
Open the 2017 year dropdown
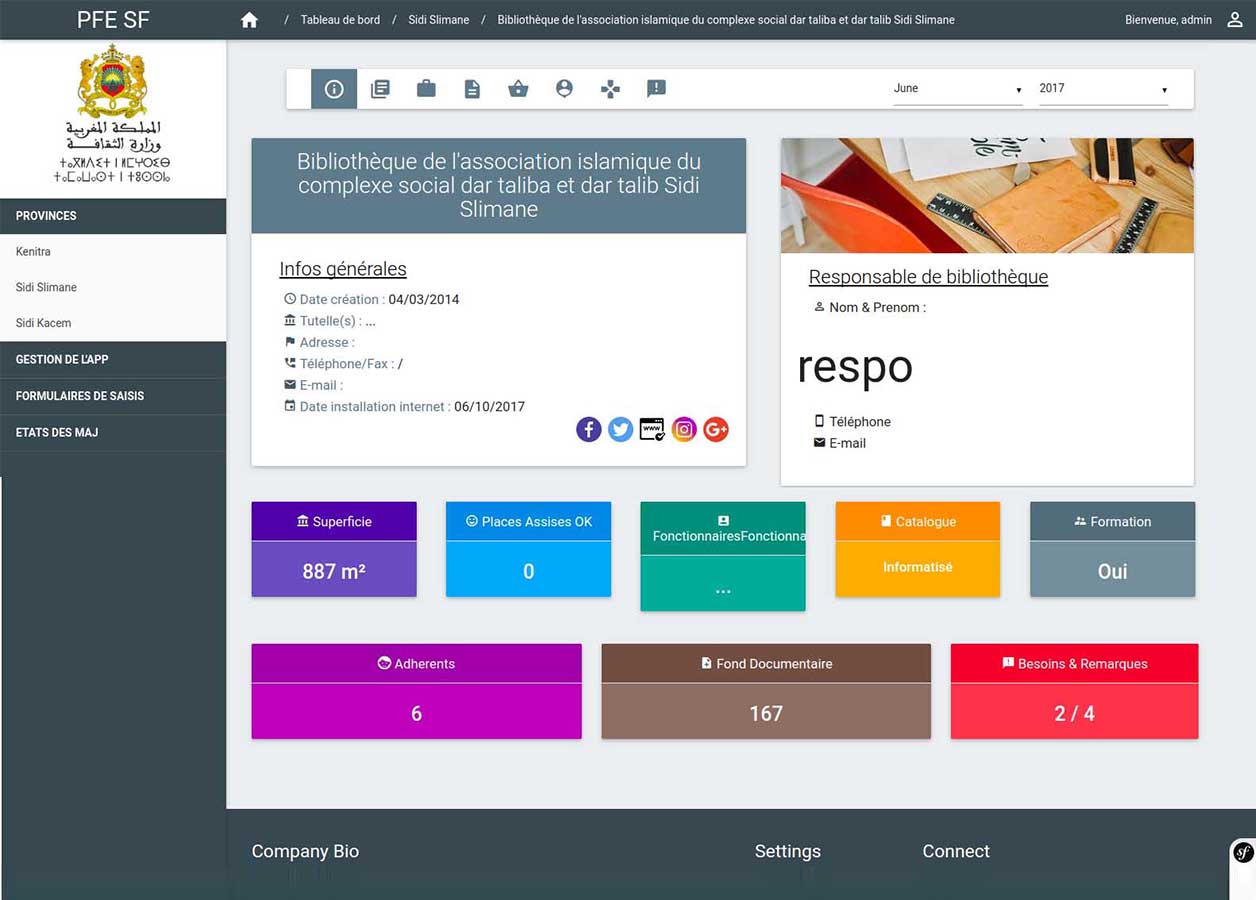coord(1102,89)
